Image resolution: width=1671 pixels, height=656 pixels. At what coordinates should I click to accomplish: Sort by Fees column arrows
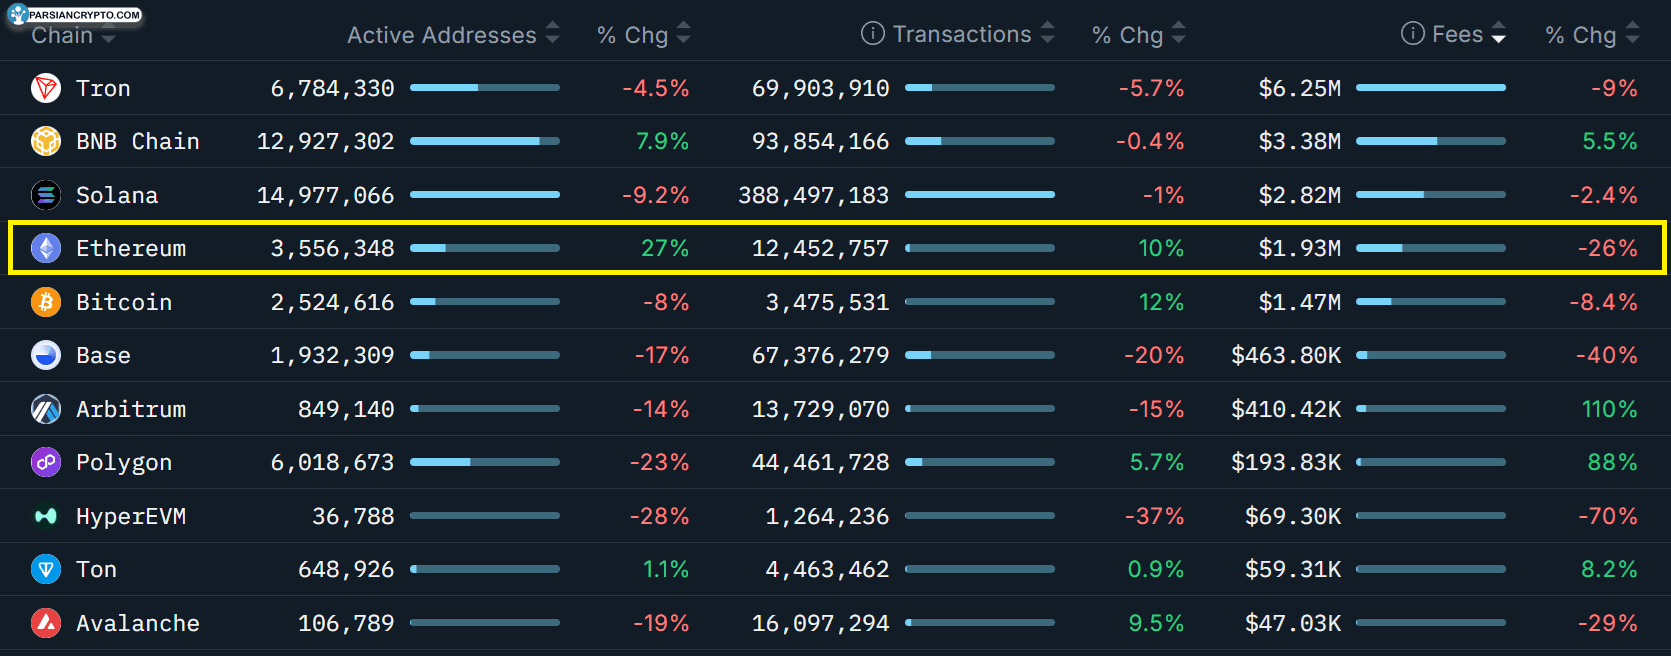(1498, 34)
